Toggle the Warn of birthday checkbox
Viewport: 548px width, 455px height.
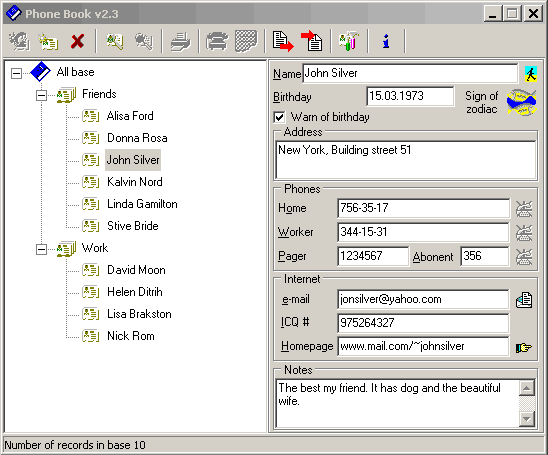[x=279, y=117]
